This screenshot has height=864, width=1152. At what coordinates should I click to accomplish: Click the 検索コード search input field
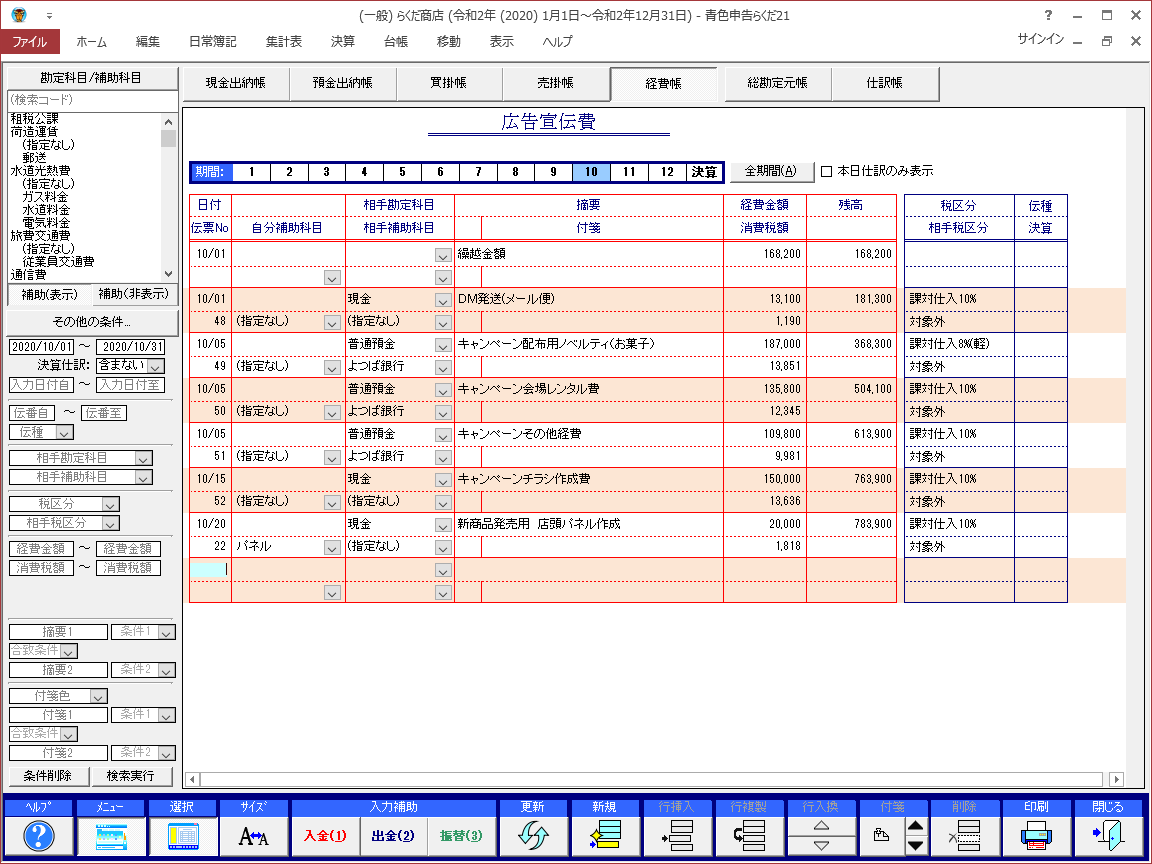coord(92,100)
